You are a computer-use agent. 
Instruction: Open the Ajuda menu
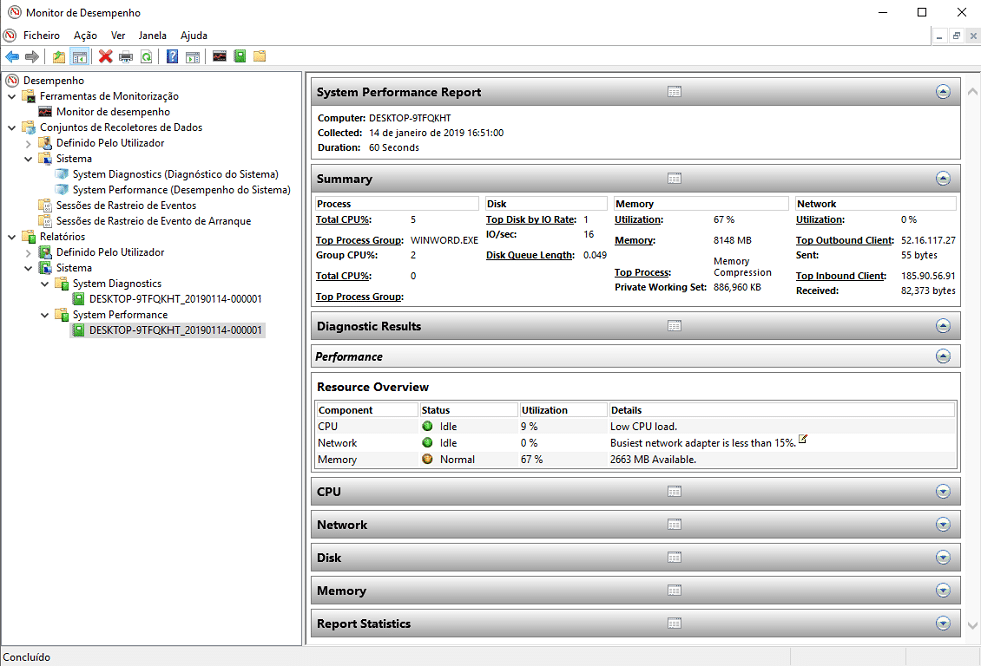194,36
